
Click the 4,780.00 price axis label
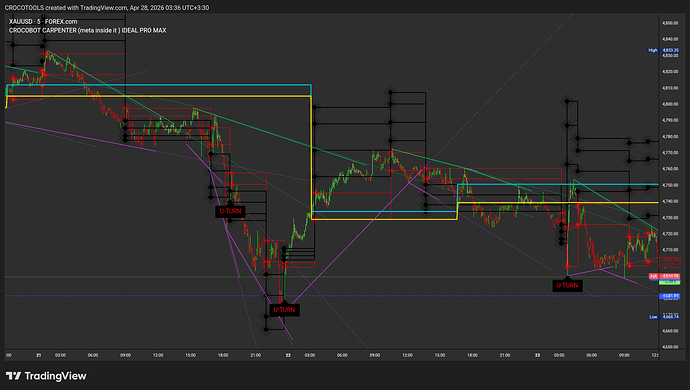(x=670, y=136)
